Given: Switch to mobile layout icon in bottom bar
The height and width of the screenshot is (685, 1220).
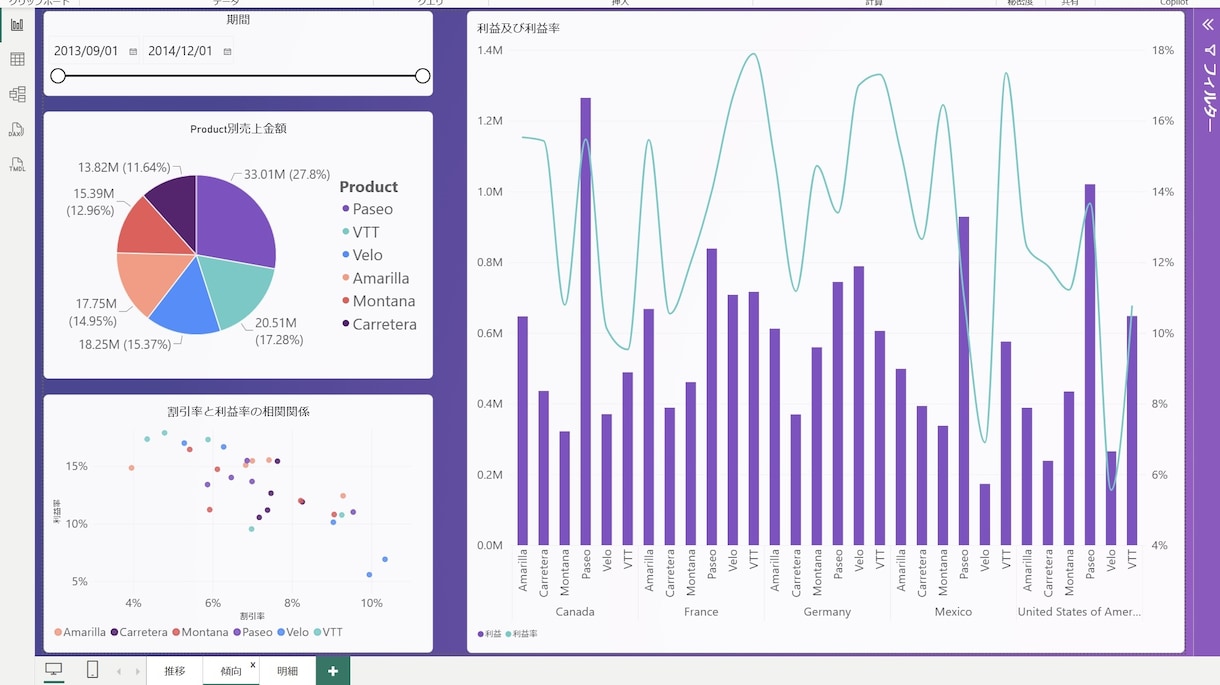Looking at the screenshot, I should 92,670.
